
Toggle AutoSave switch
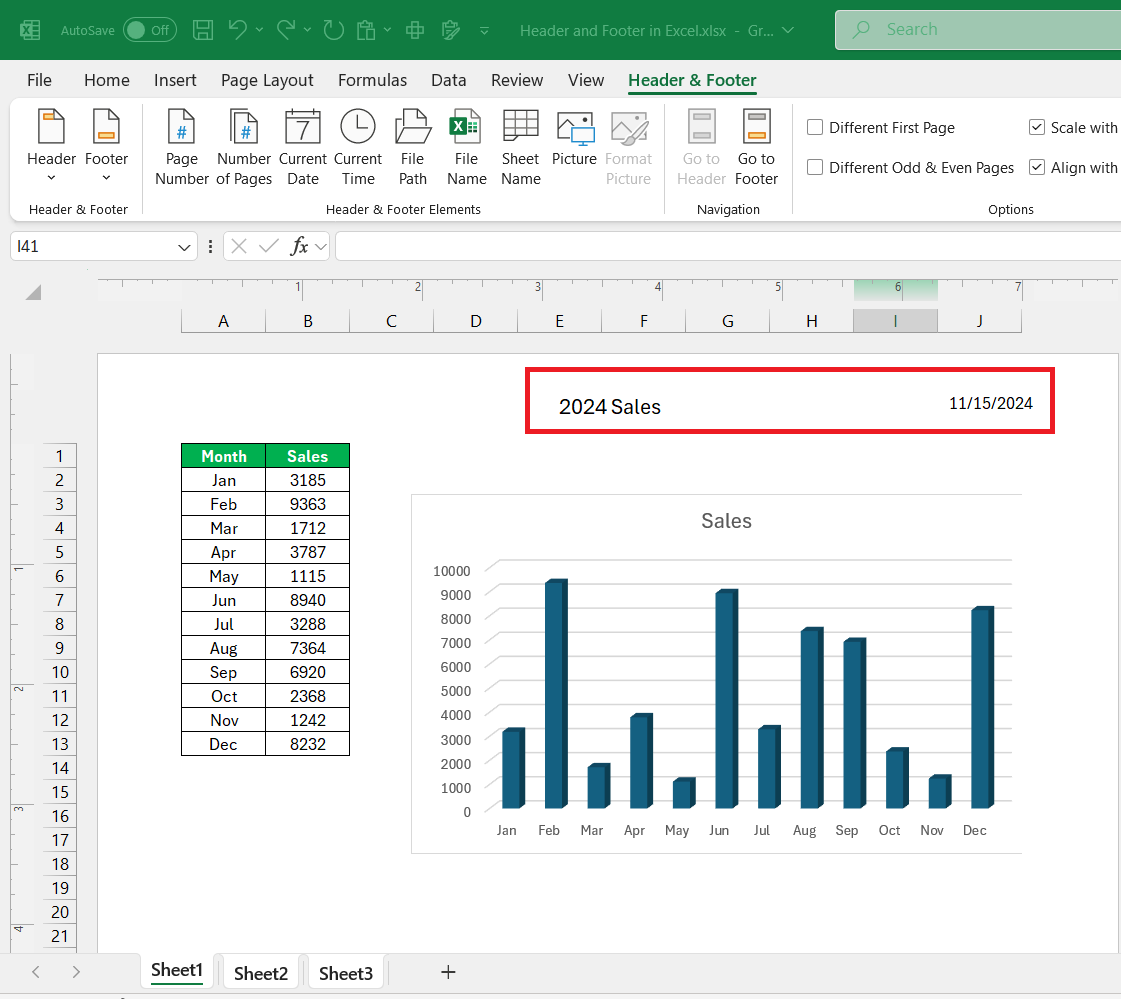coord(149,30)
